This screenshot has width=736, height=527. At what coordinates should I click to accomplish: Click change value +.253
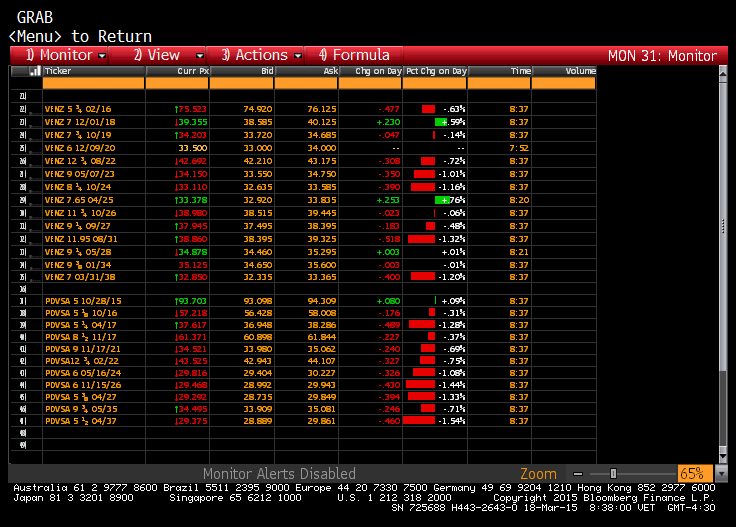pos(388,200)
